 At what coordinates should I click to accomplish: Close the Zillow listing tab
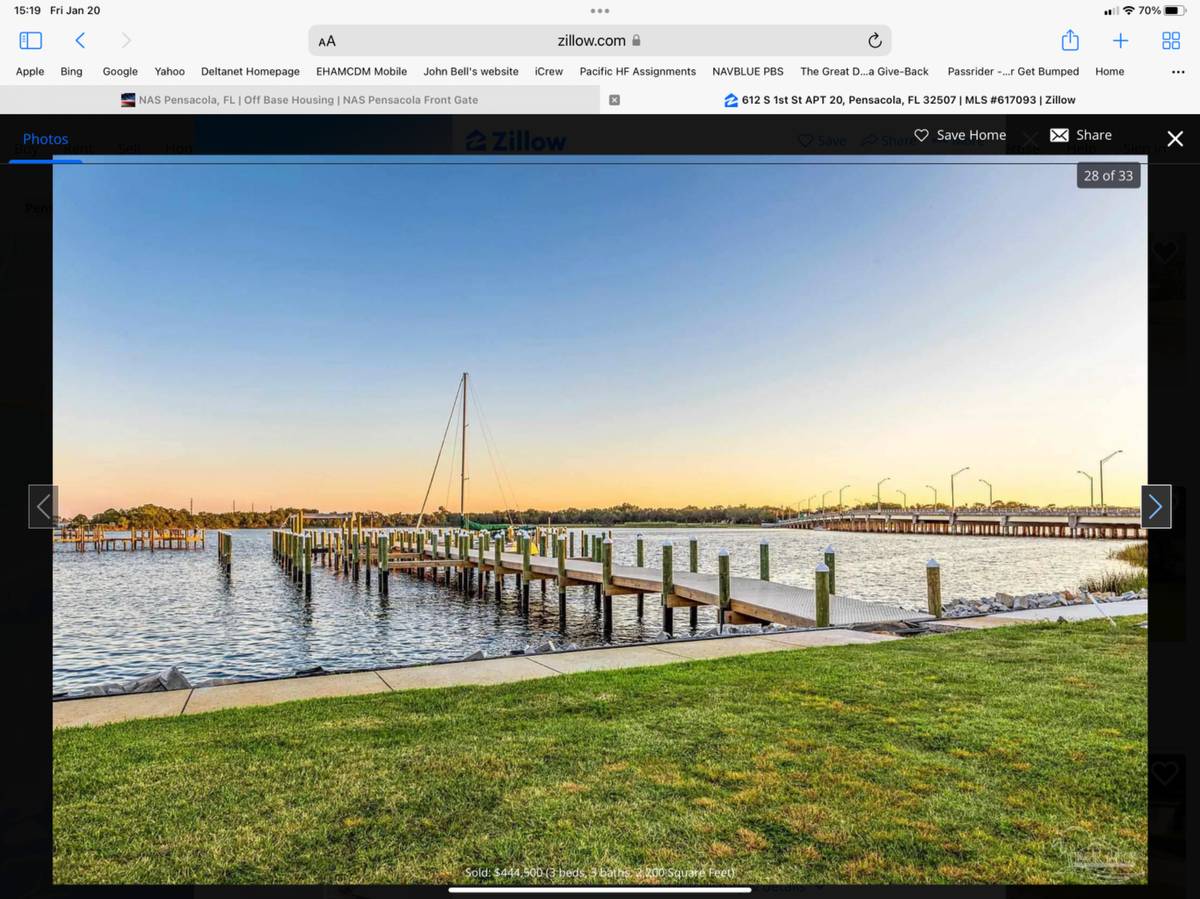(614, 100)
